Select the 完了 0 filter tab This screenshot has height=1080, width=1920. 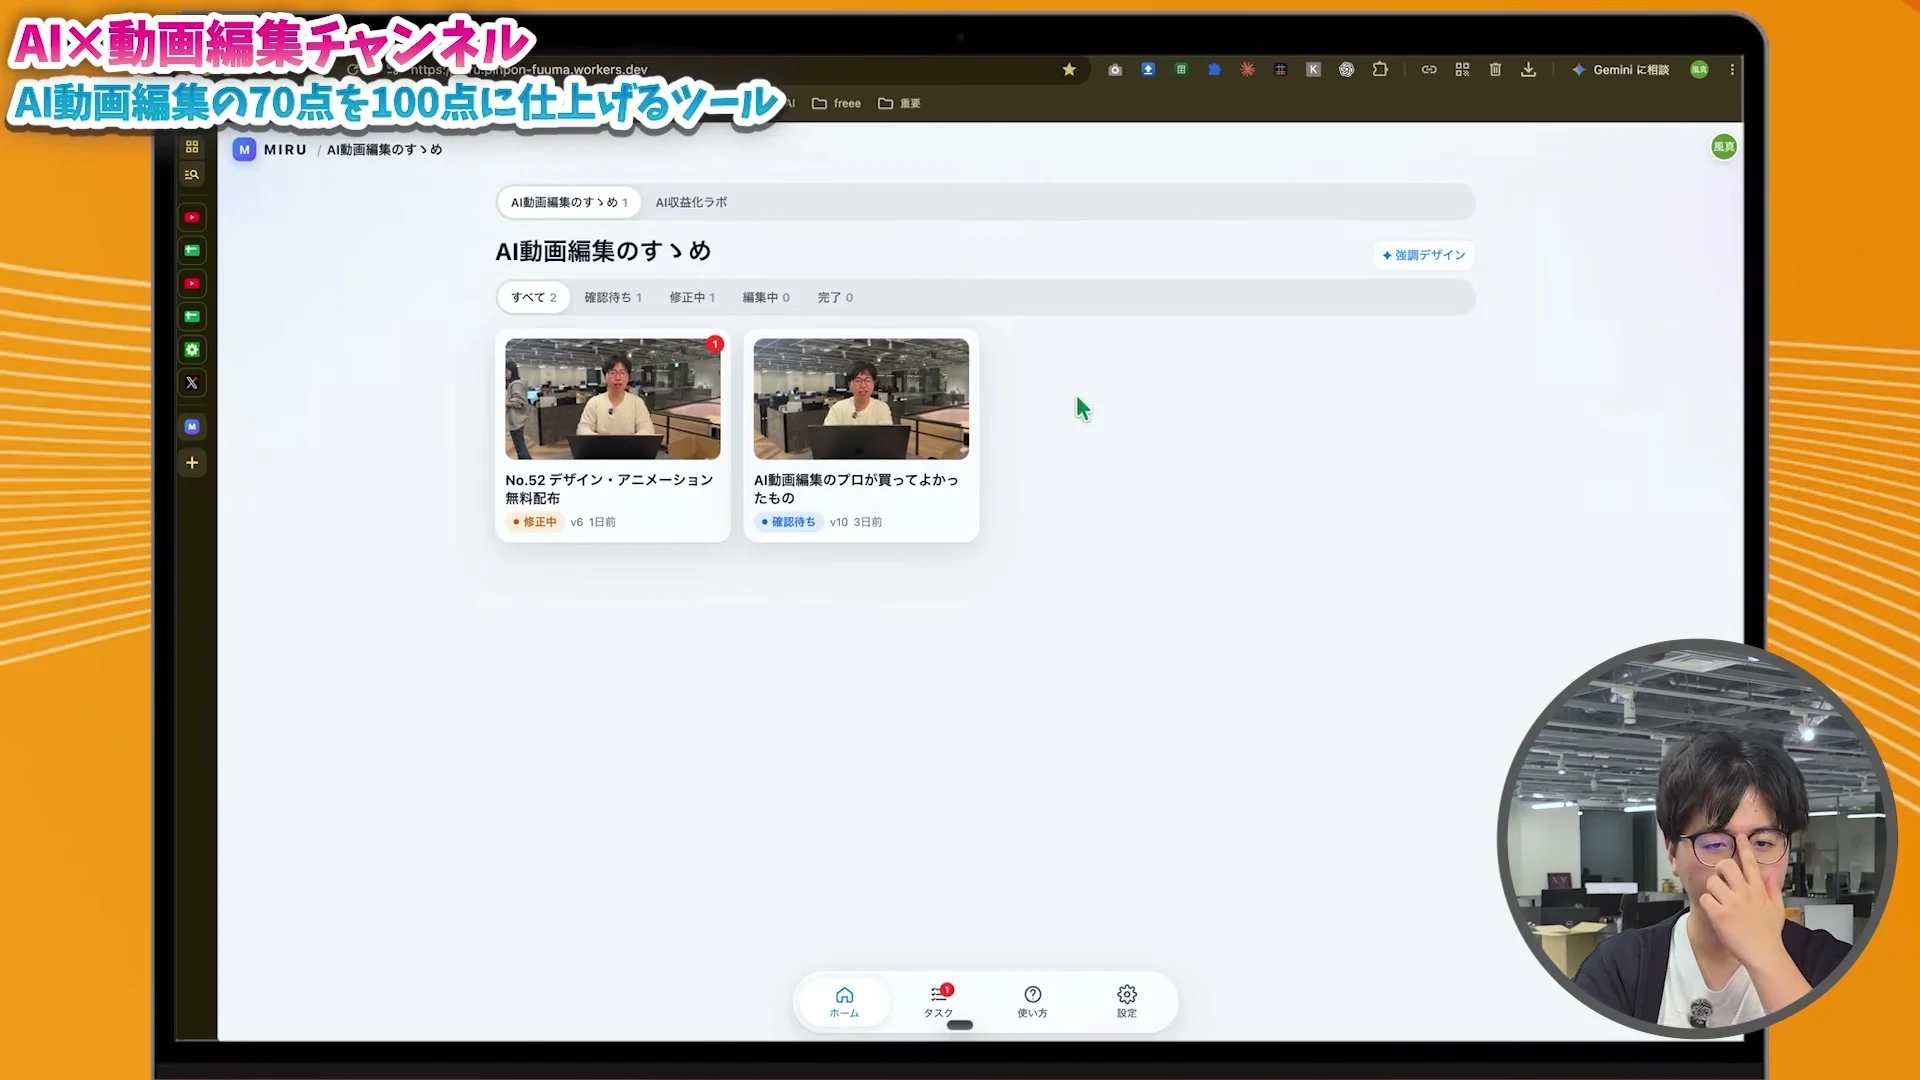coord(835,297)
